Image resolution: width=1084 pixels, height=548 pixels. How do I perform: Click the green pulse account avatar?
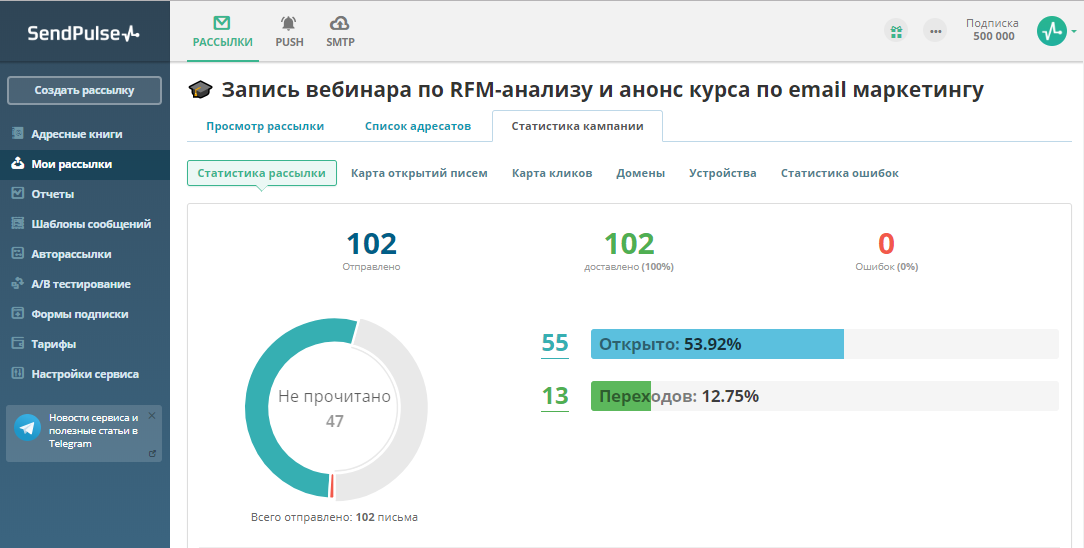click(1052, 31)
